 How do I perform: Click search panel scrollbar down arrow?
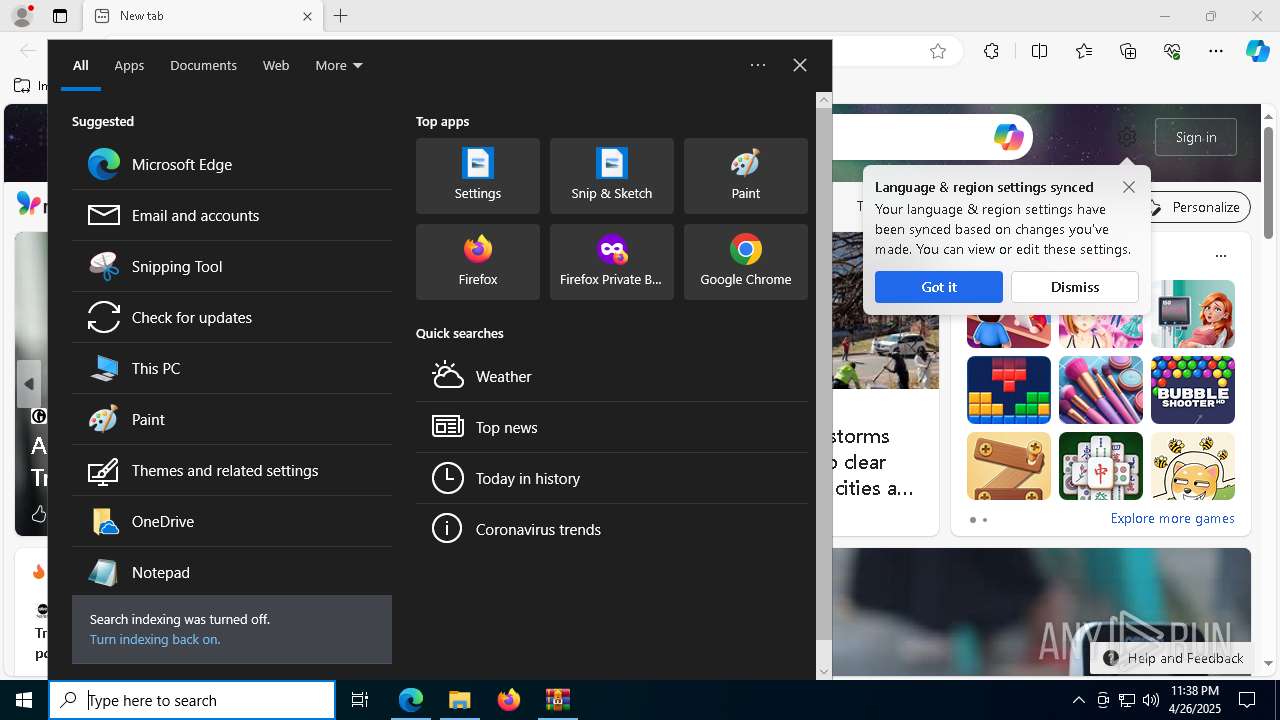pyautogui.click(x=824, y=672)
